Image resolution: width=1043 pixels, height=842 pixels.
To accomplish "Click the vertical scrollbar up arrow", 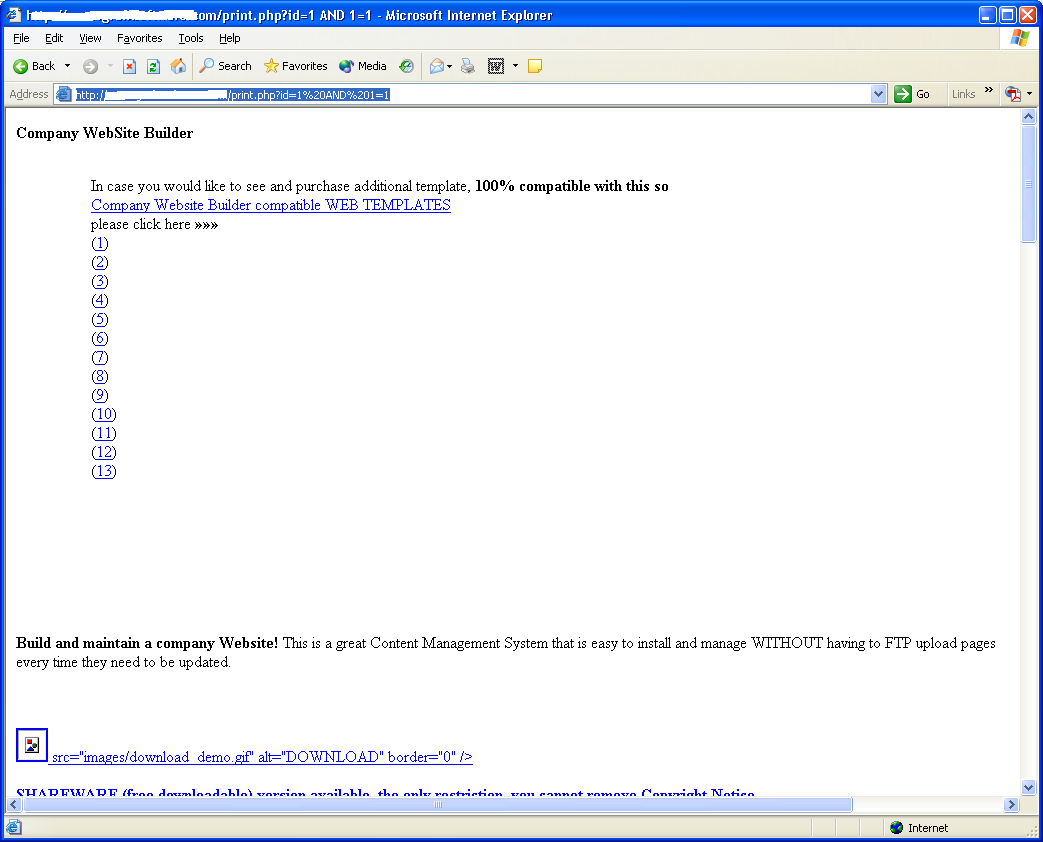I will pos(1028,116).
